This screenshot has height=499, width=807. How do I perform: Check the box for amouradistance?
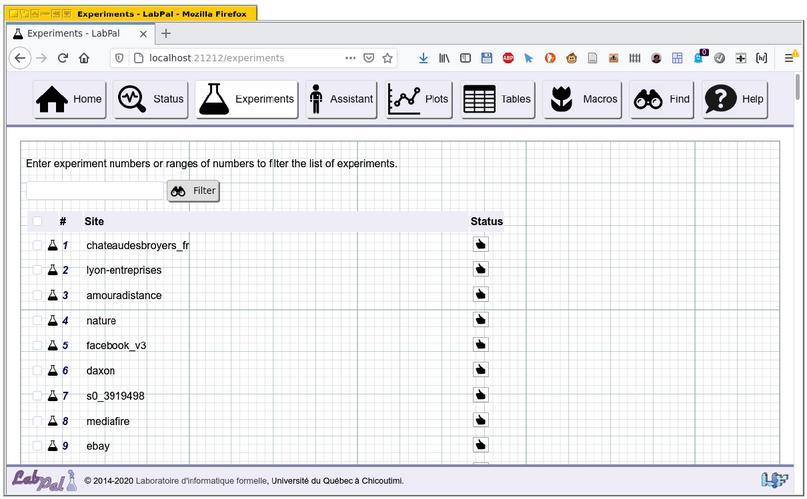[x=37, y=295]
